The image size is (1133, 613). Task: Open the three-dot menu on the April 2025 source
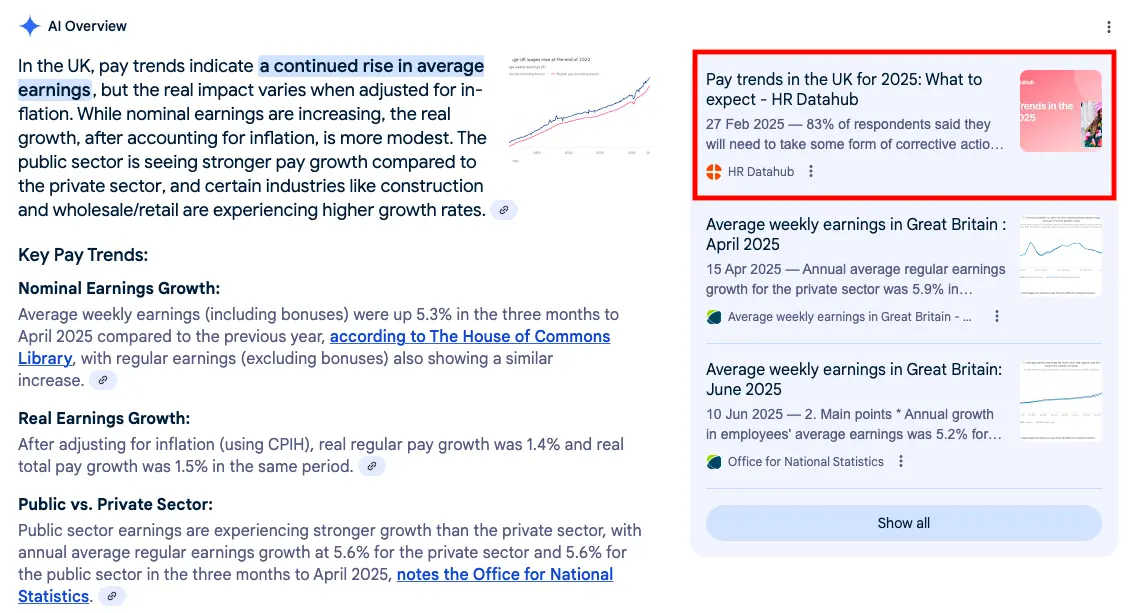pyautogui.click(x=996, y=317)
